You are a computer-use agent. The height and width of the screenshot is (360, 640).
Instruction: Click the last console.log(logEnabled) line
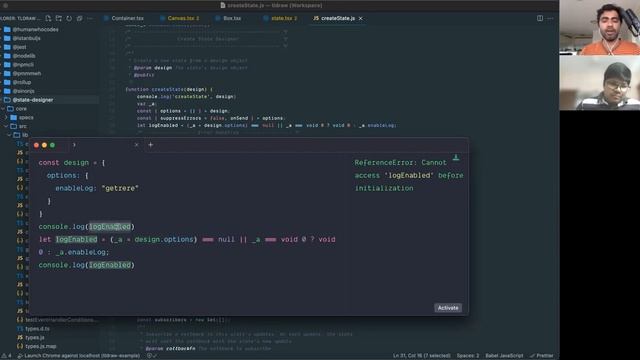click(x=86, y=265)
